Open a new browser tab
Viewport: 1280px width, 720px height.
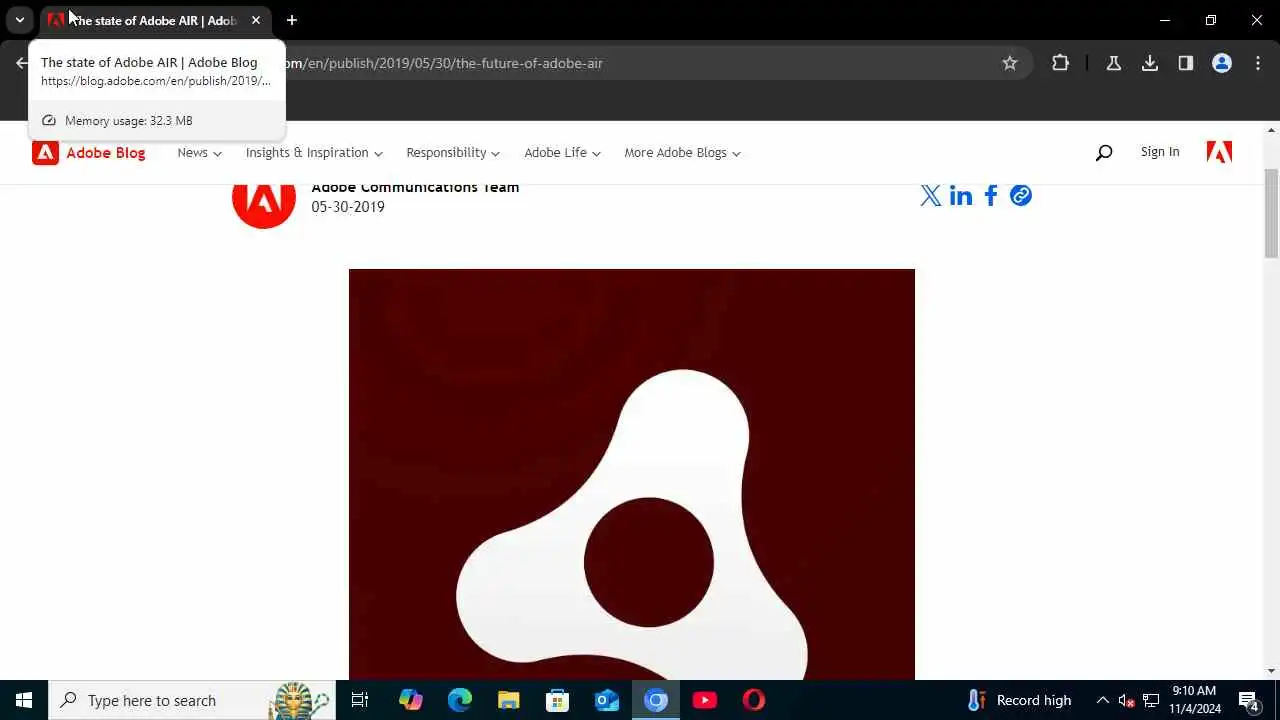[x=291, y=20]
